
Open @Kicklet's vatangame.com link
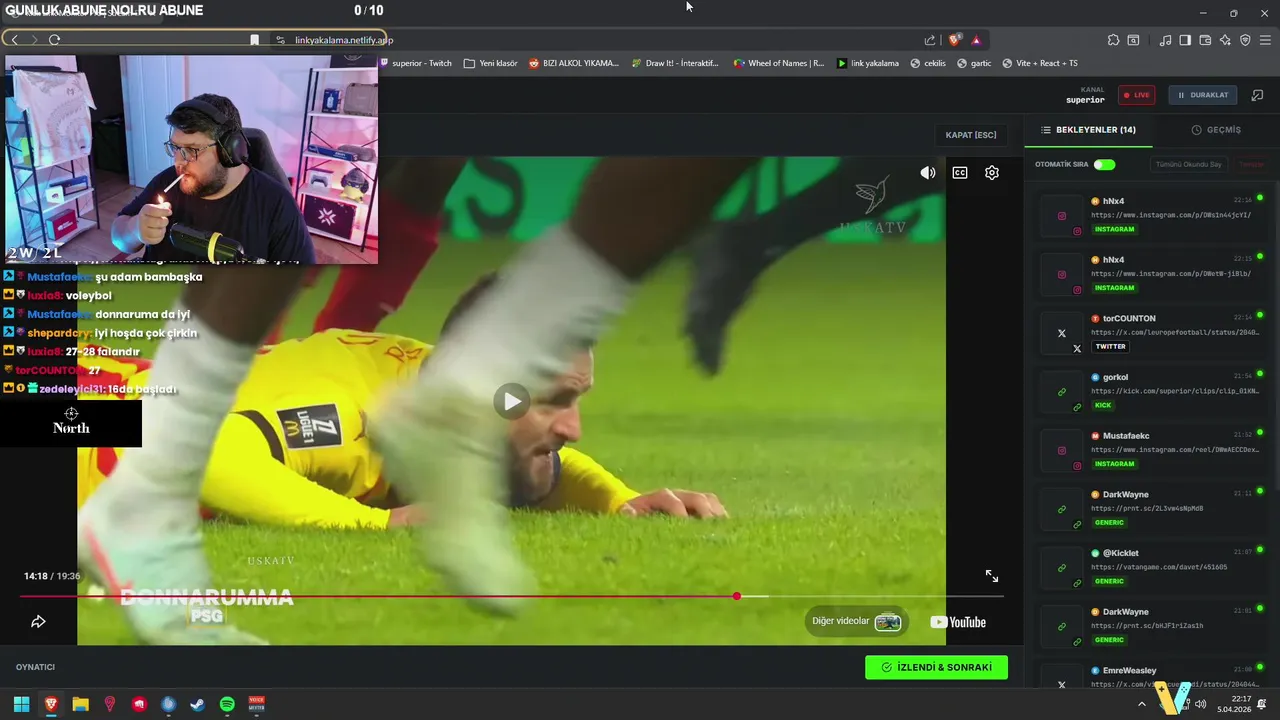pos(1159,567)
